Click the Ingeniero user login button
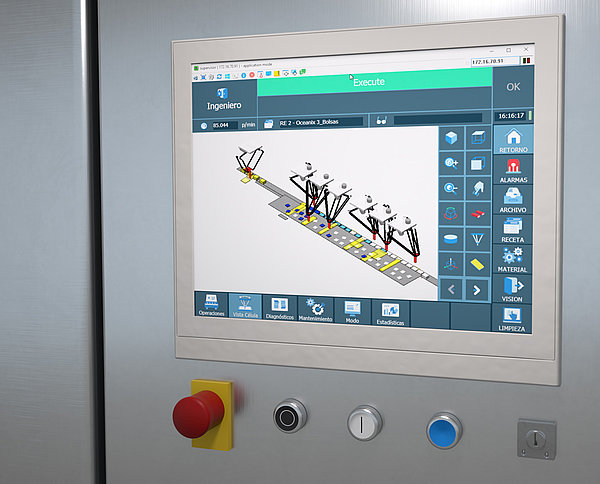 pos(224,98)
